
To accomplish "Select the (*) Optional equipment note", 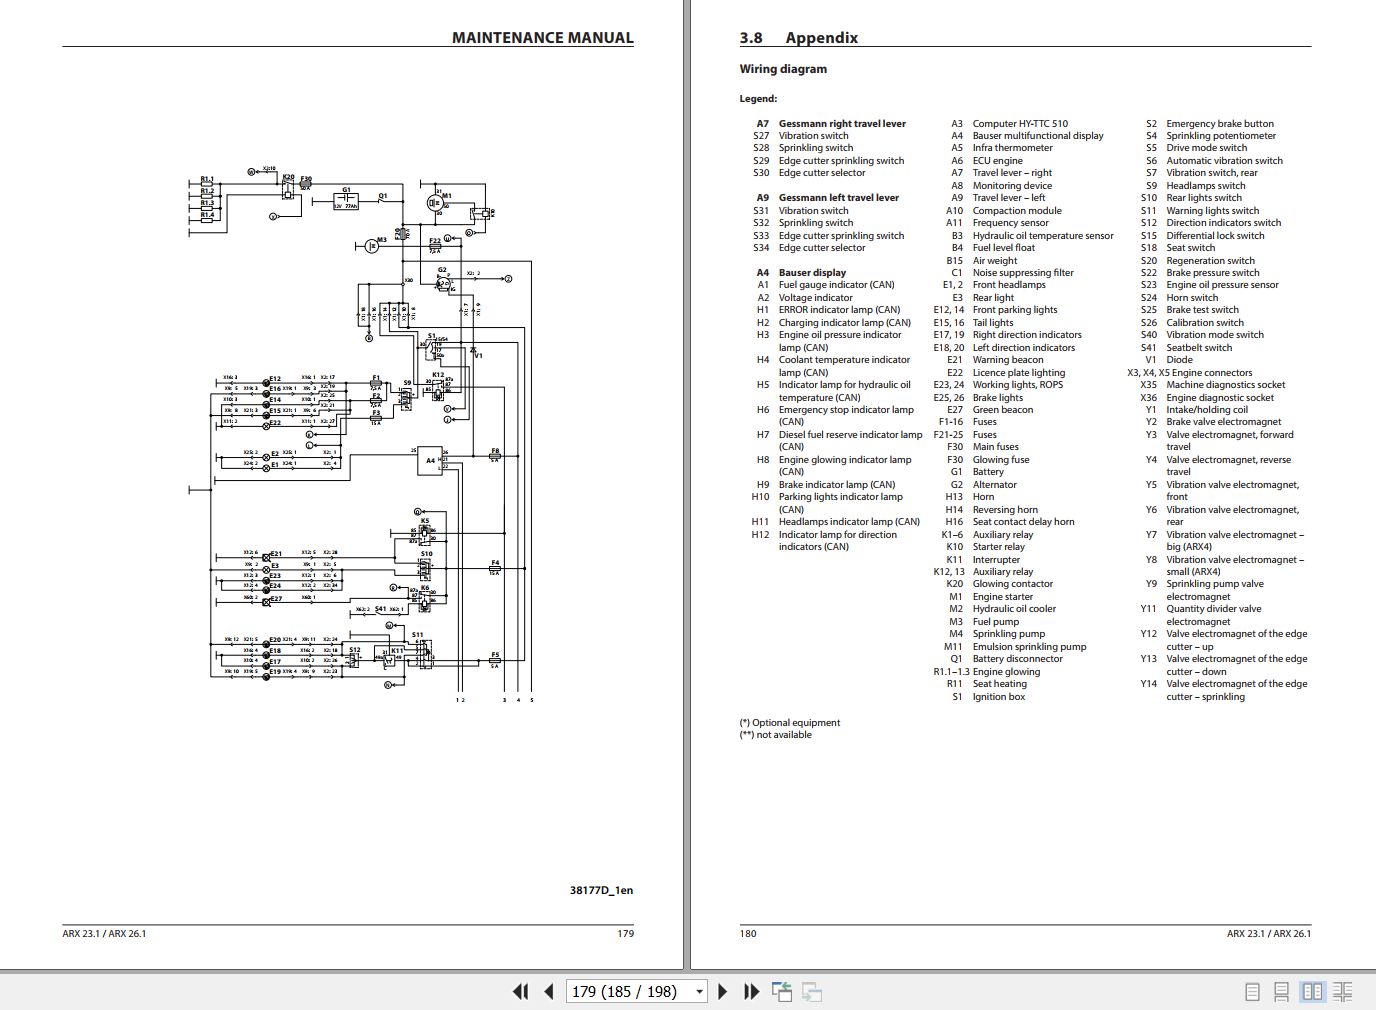I will 789,722.
